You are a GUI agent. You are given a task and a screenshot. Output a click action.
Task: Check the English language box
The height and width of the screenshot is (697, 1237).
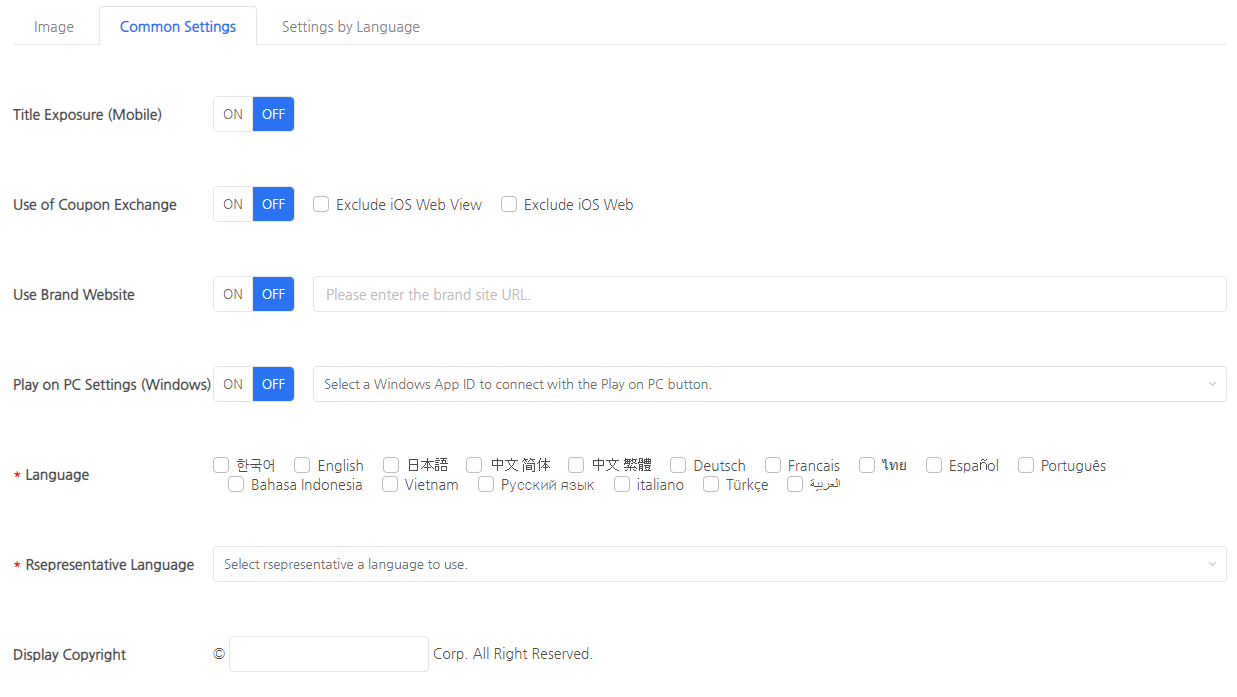pyautogui.click(x=302, y=465)
